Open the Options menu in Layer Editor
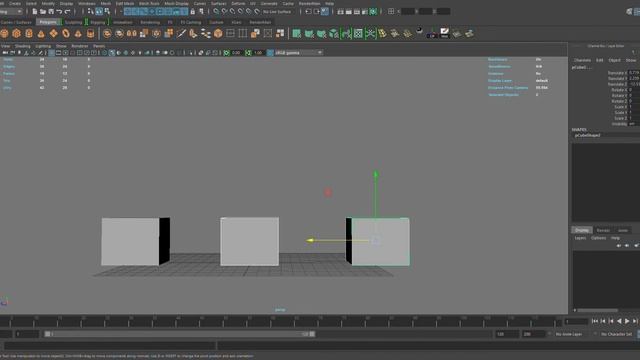The height and width of the screenshot is (360, 640). [598, 238]
